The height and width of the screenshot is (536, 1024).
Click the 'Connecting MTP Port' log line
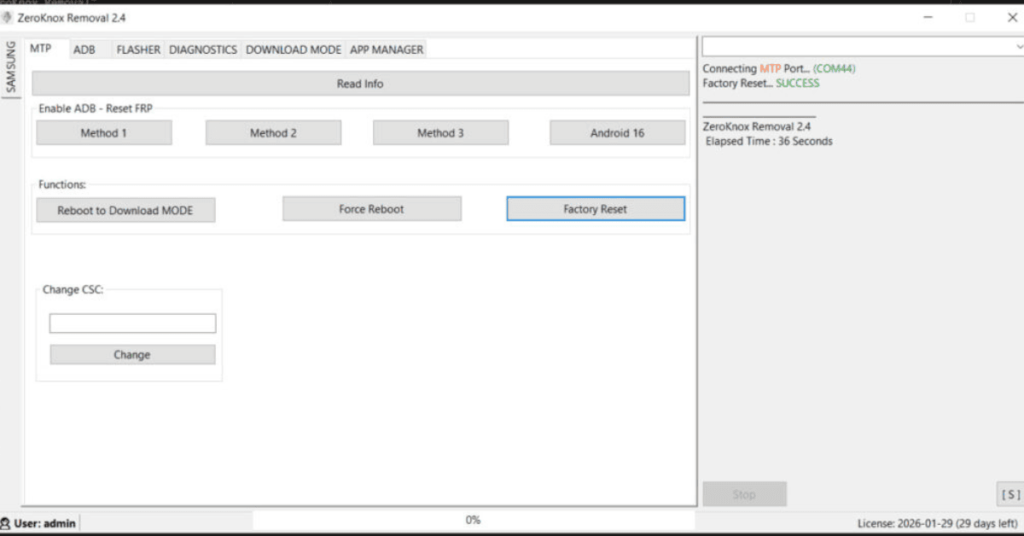click(x=779, y=69)
